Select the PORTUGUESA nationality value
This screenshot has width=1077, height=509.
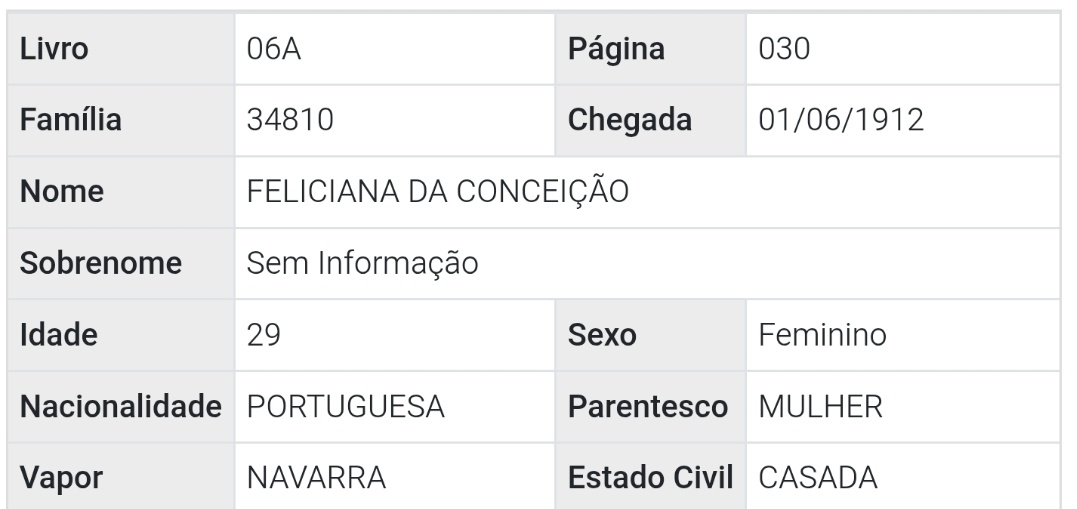345,407
